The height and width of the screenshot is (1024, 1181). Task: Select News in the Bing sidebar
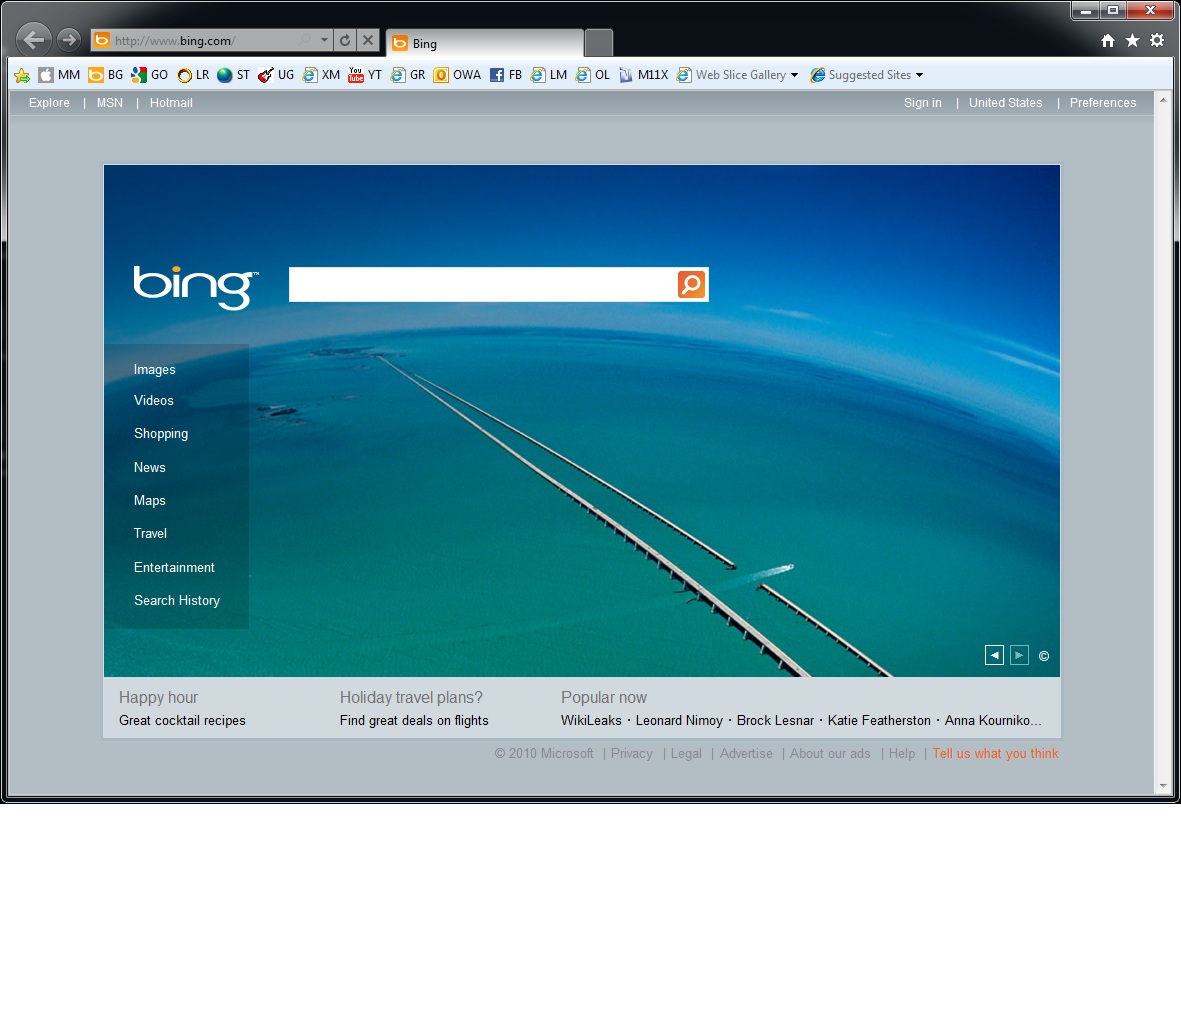[x=150, y=468]
